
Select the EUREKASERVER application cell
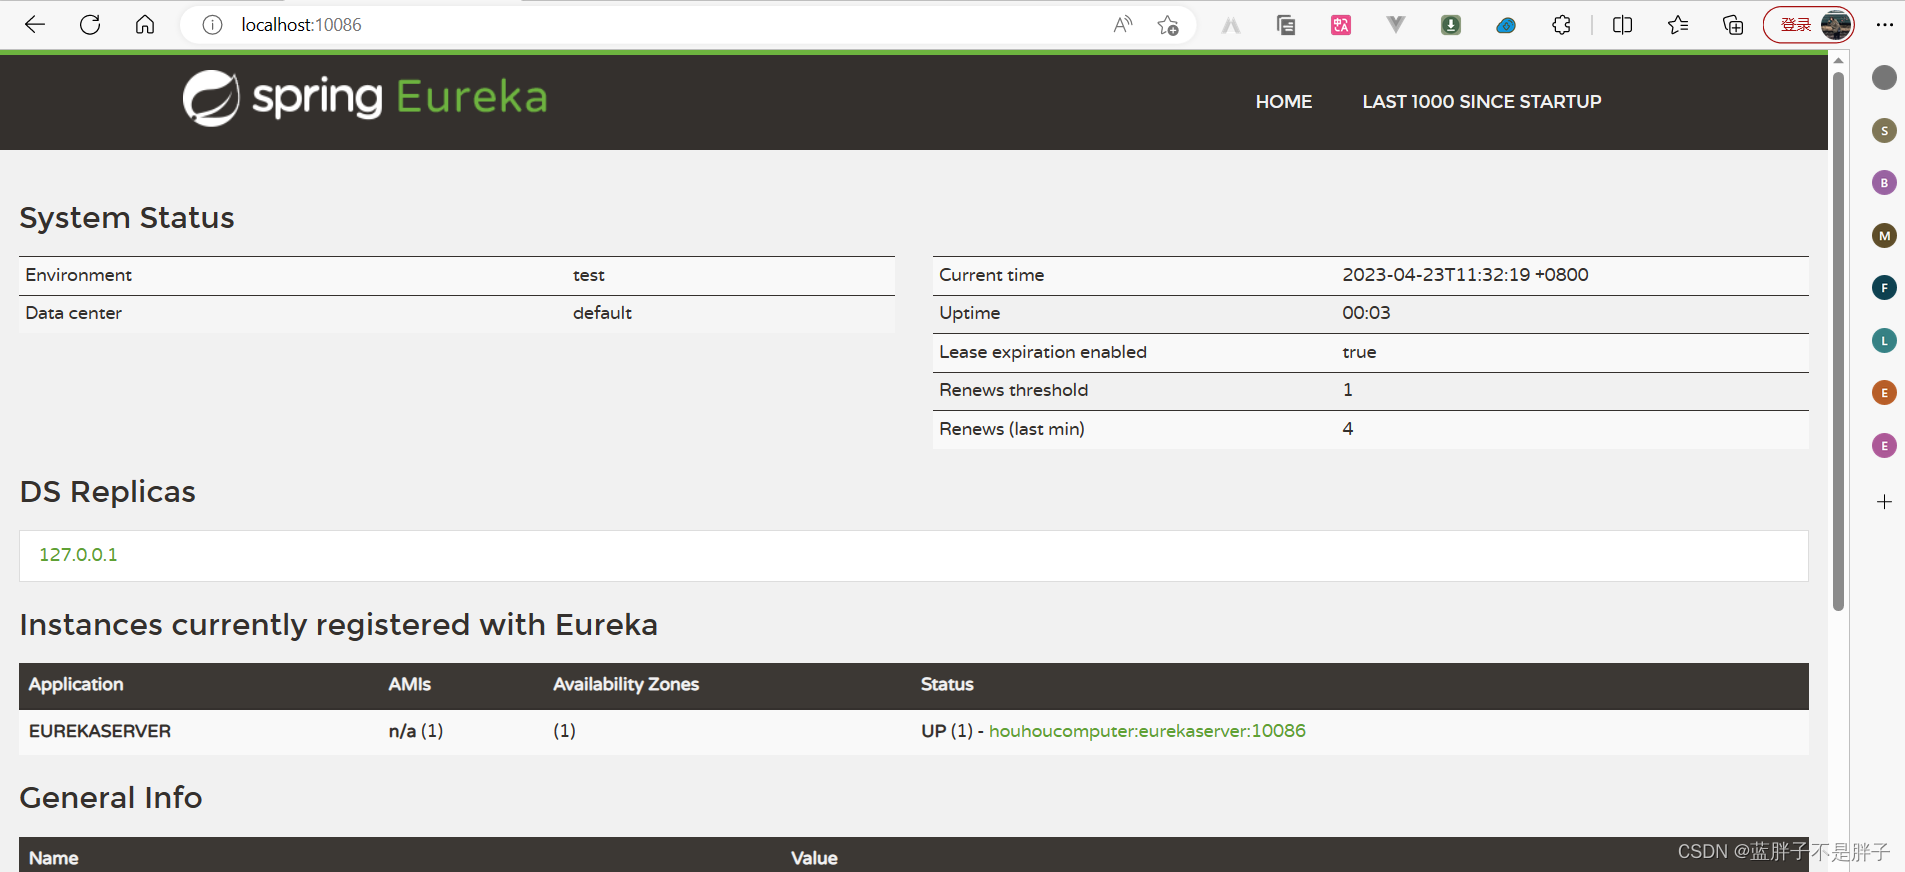tap(100, 731)
